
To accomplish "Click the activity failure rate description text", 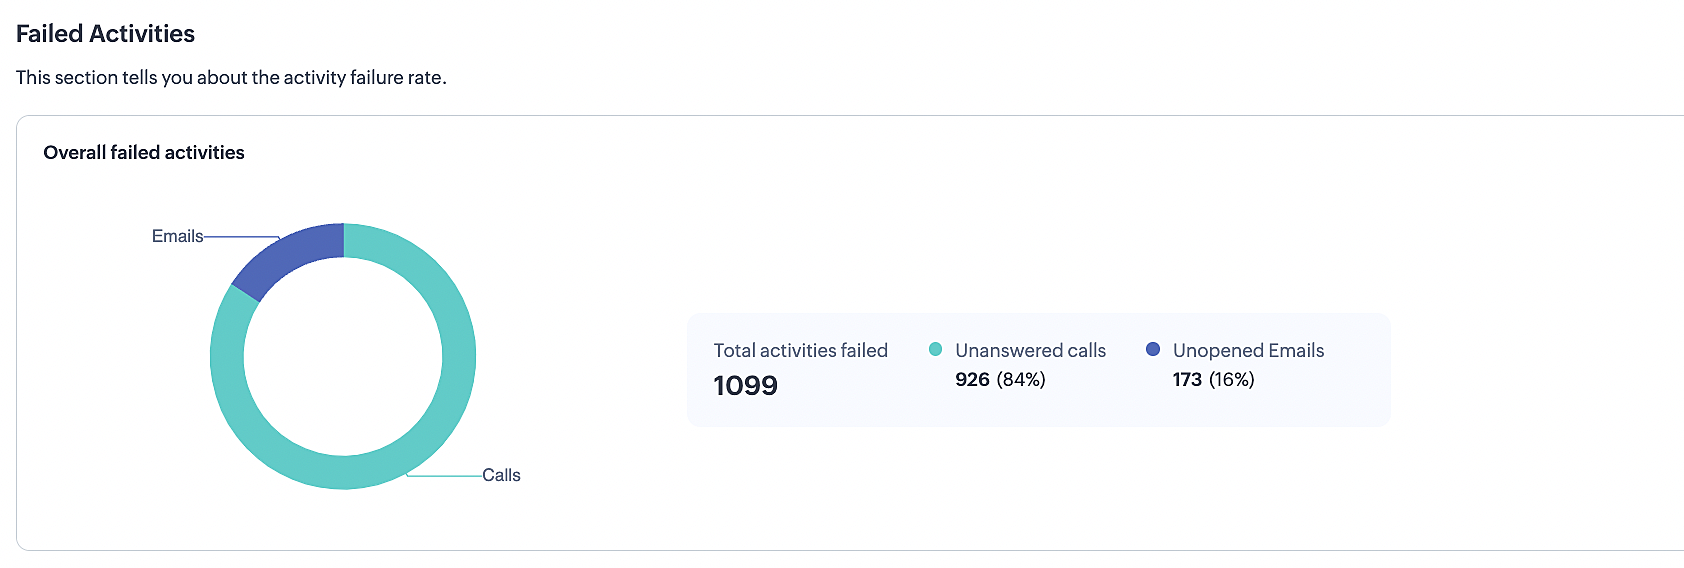I will tap(231, 77).
